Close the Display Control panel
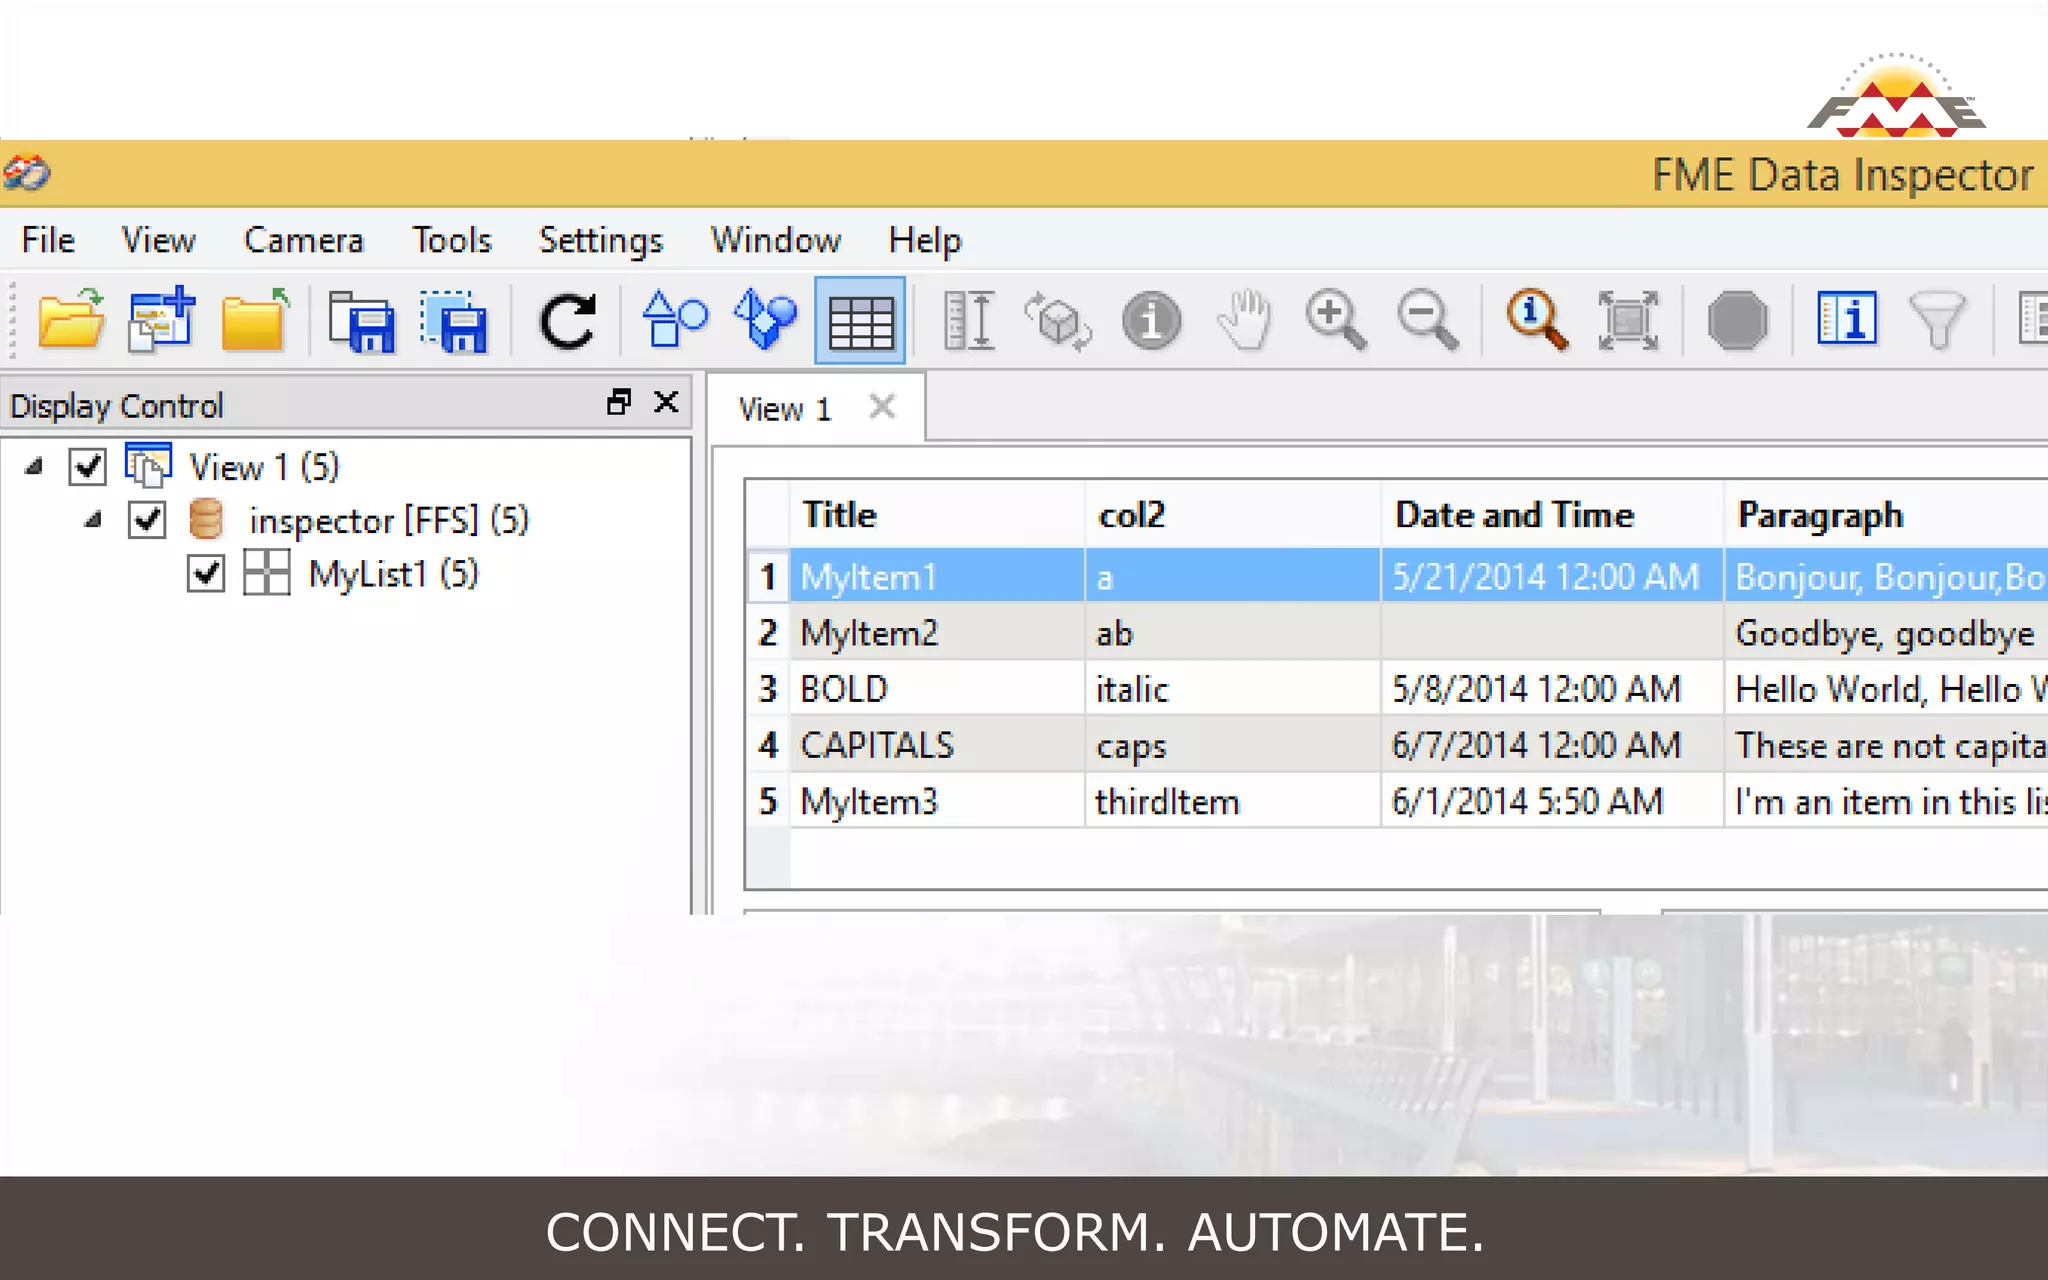This screenshot has height=1280, width=2048. tap(666, 402)
